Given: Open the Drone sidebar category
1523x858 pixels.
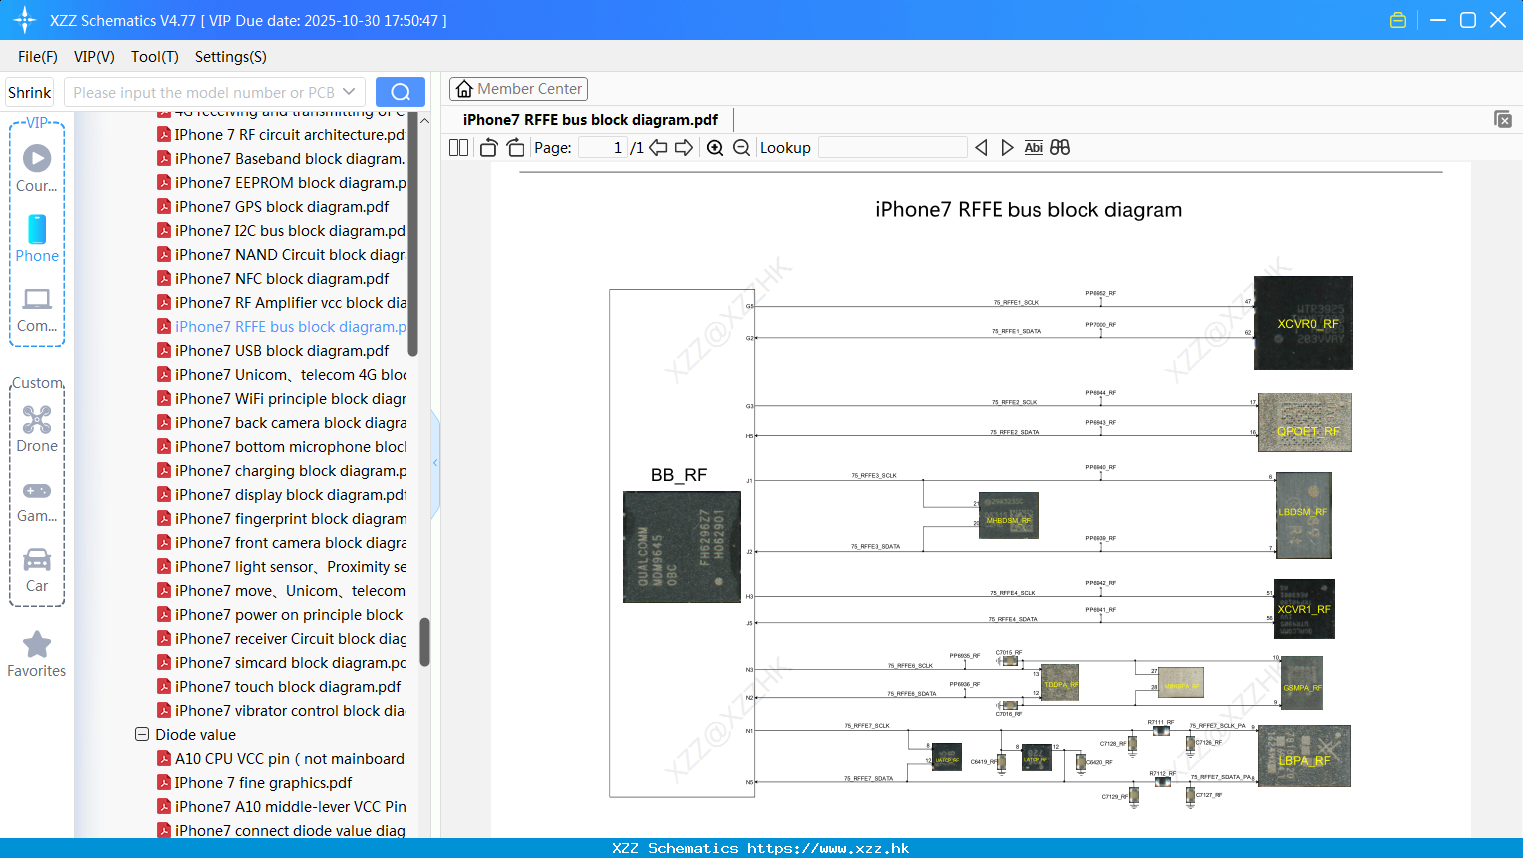Looking at the screenshot, I should click(x=37, y=429).
